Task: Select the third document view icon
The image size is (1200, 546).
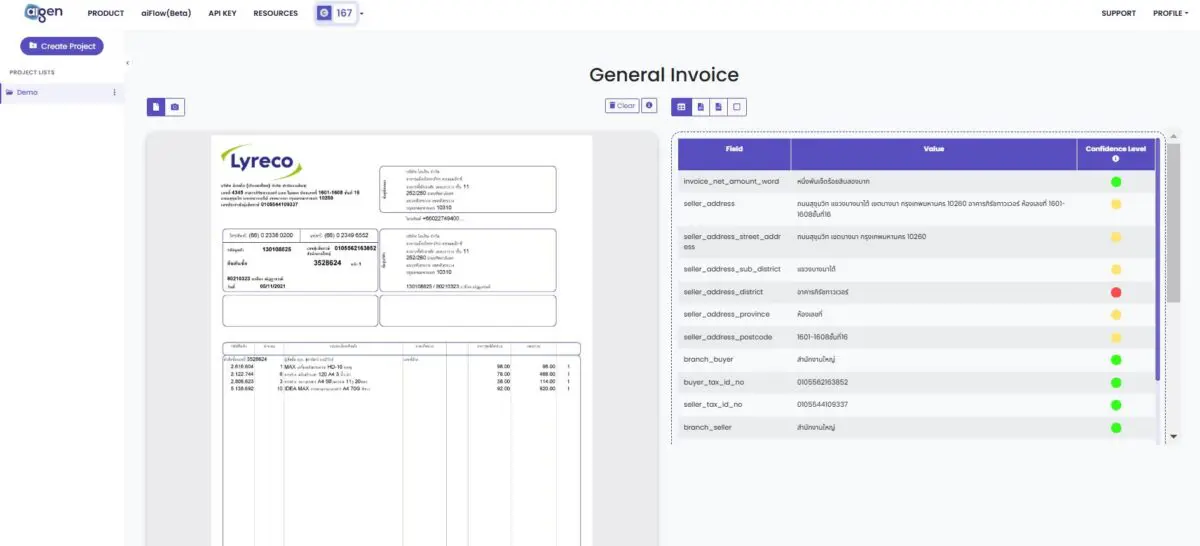Action: [x=719, y=106]
